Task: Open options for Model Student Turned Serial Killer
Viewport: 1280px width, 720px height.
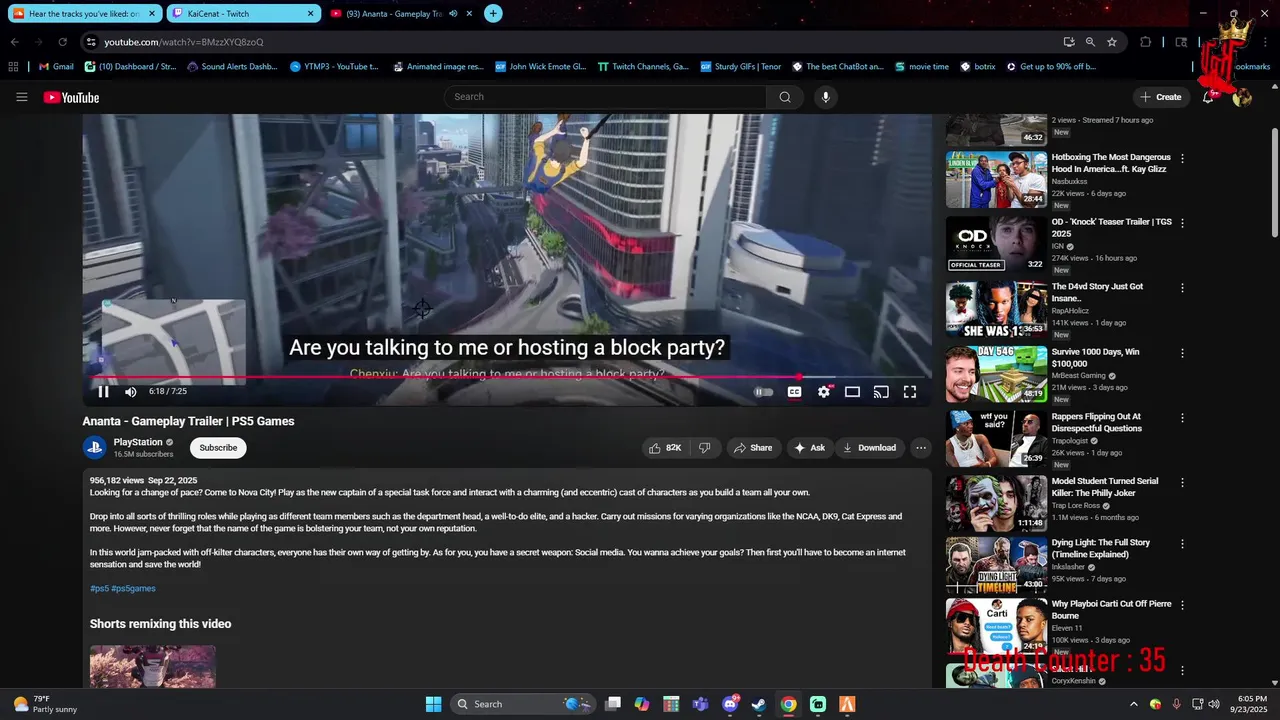Action: tap(1183, 482)
